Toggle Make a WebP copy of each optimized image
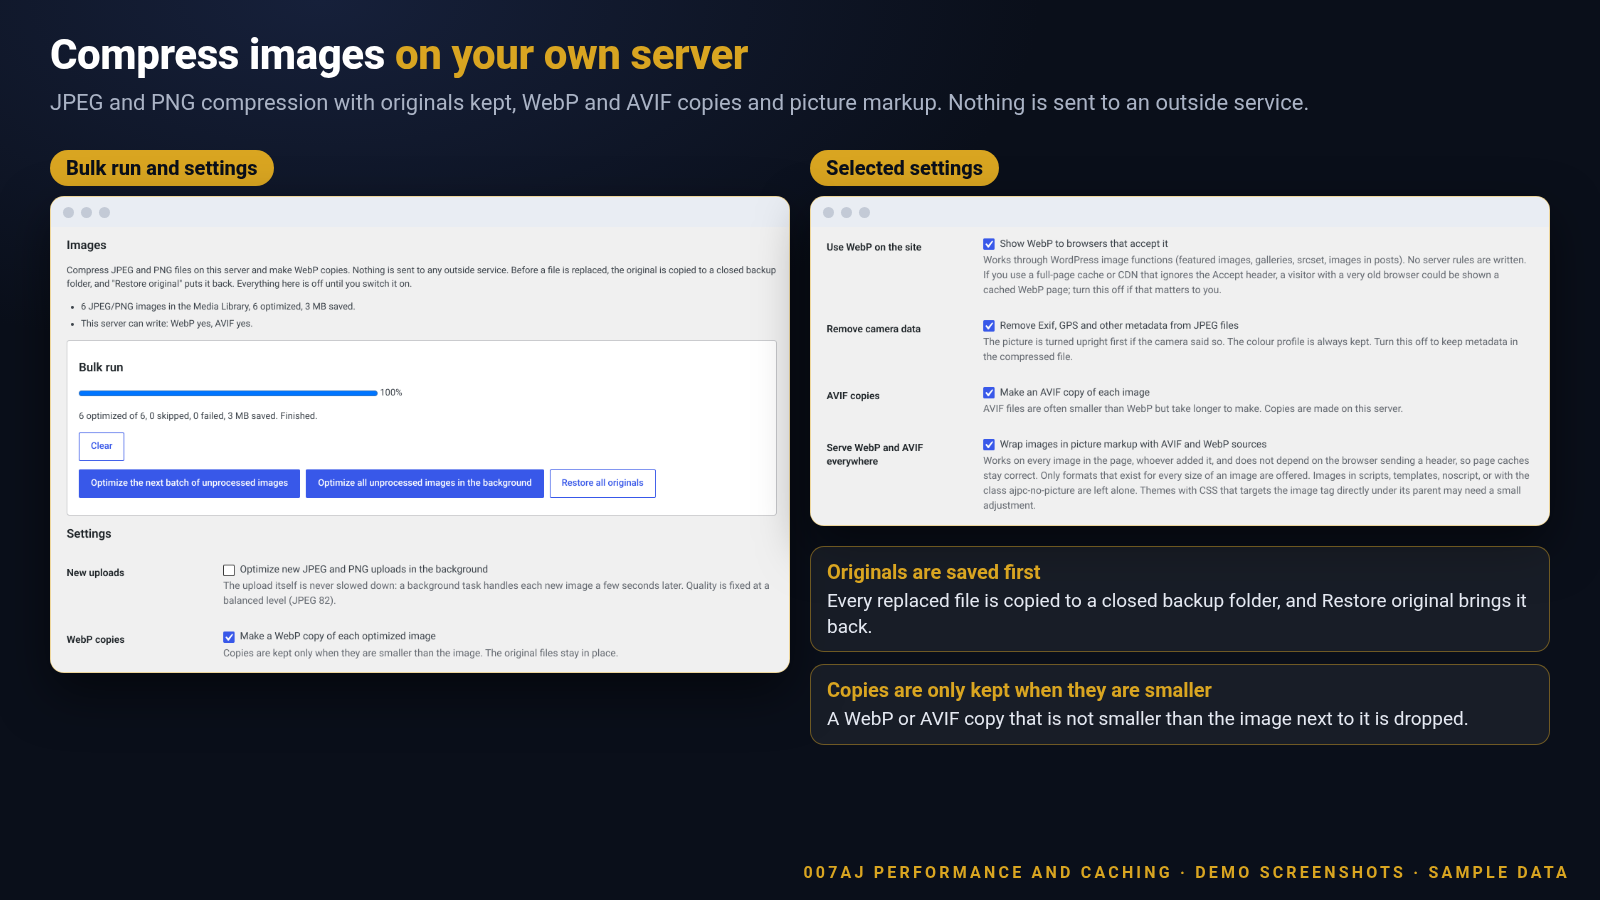The width and height of the screenshot is (1600, 900). coord(229,637)
